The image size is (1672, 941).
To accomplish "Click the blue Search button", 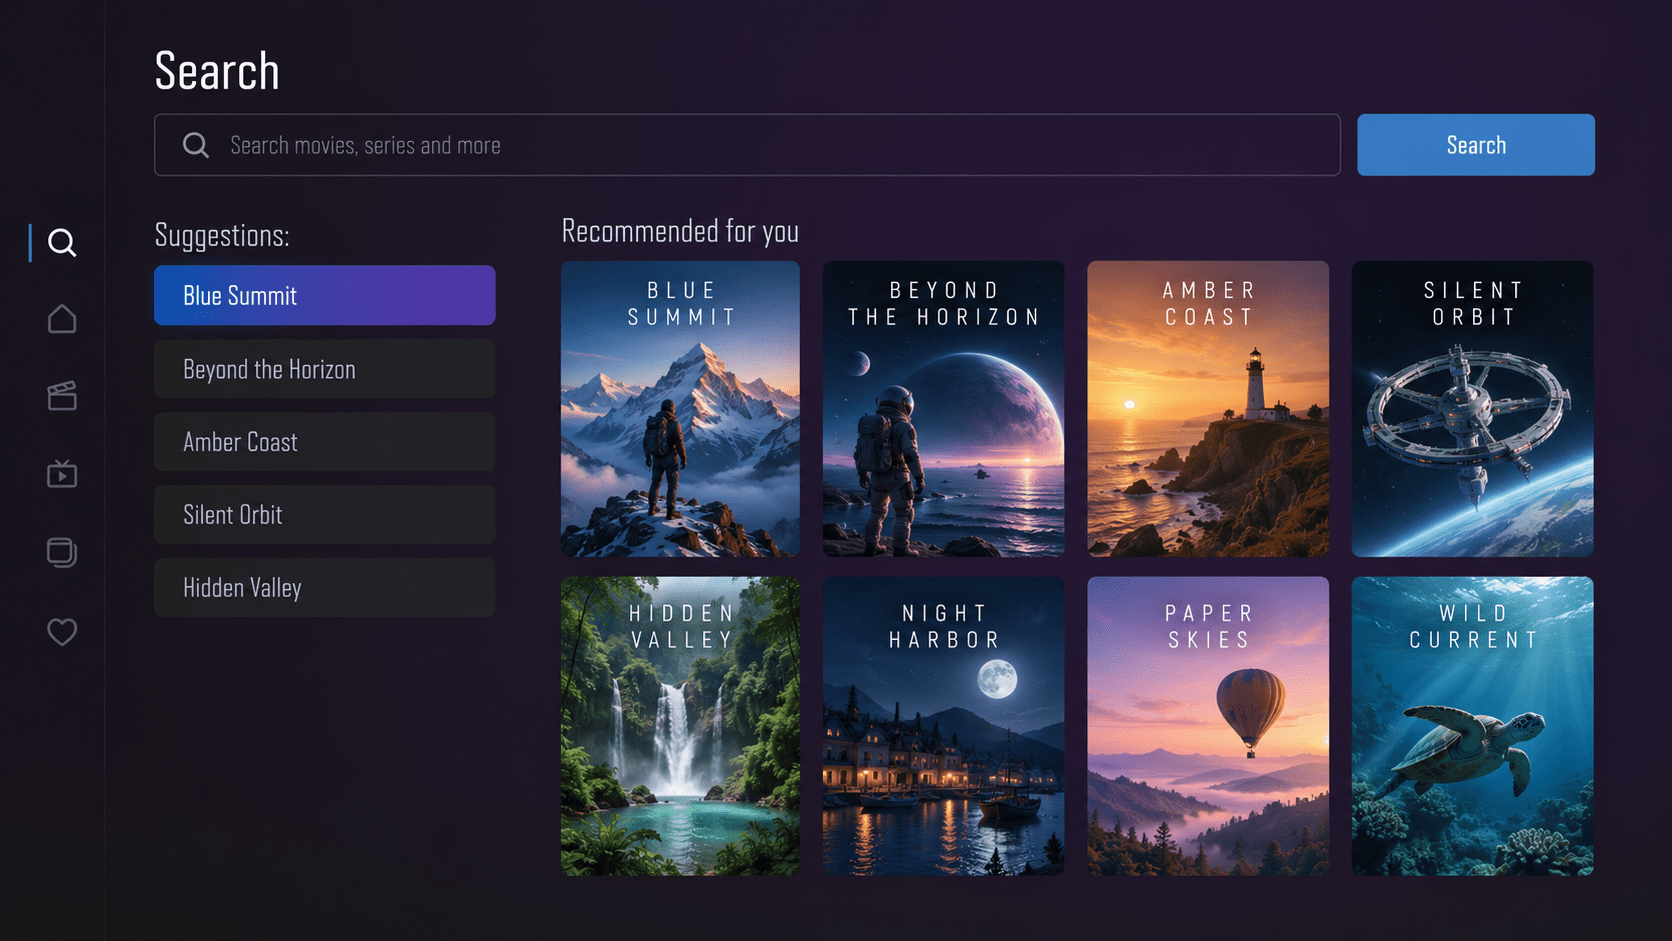I will [1475, 145].
